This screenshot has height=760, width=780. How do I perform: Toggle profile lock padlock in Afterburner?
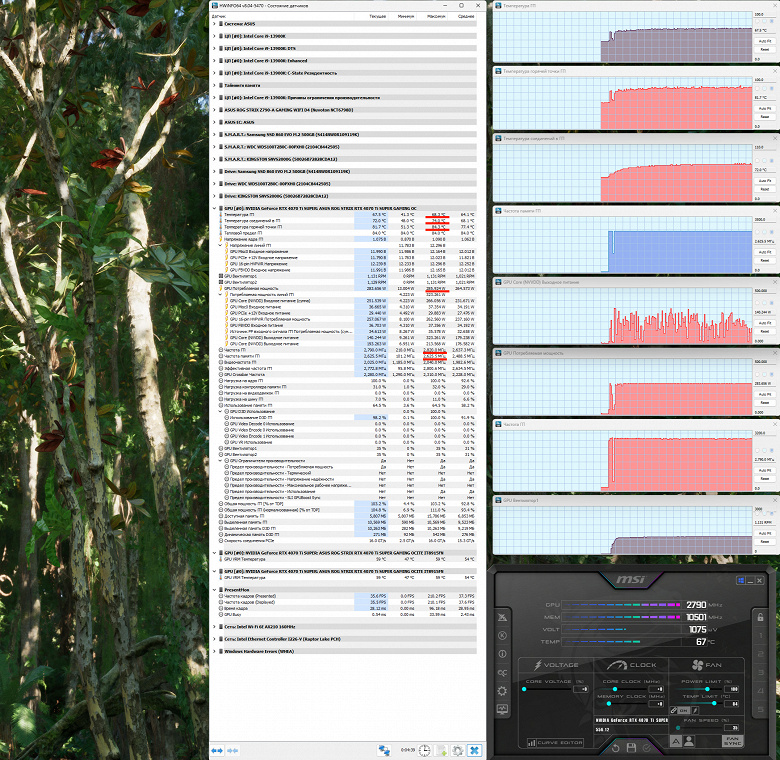[x=760, y=617]
